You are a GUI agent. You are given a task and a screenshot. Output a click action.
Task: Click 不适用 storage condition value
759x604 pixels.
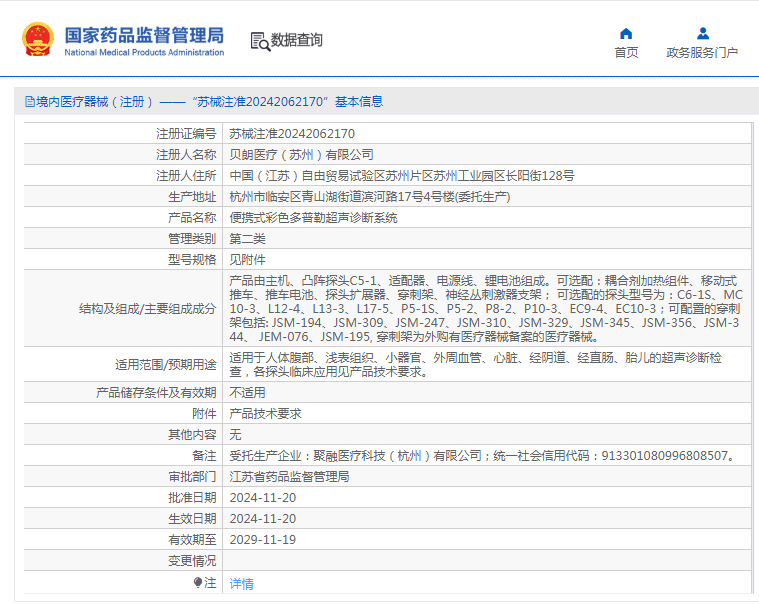click(x=247, y=393)
